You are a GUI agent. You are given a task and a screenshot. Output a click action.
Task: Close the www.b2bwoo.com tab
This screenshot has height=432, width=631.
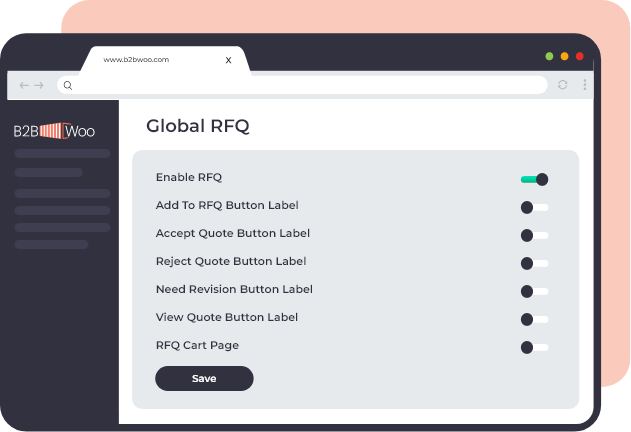click(x=229, y=60)
